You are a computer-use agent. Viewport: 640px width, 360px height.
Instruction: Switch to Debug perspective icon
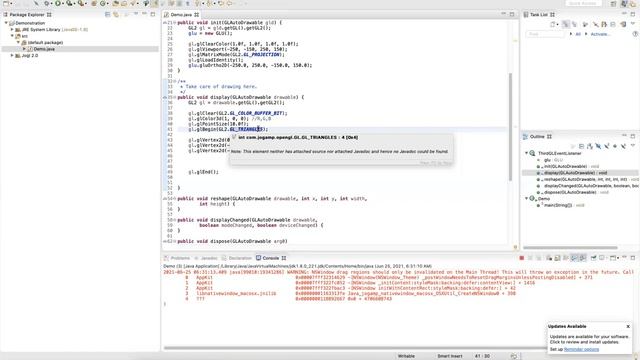point(633,4)
